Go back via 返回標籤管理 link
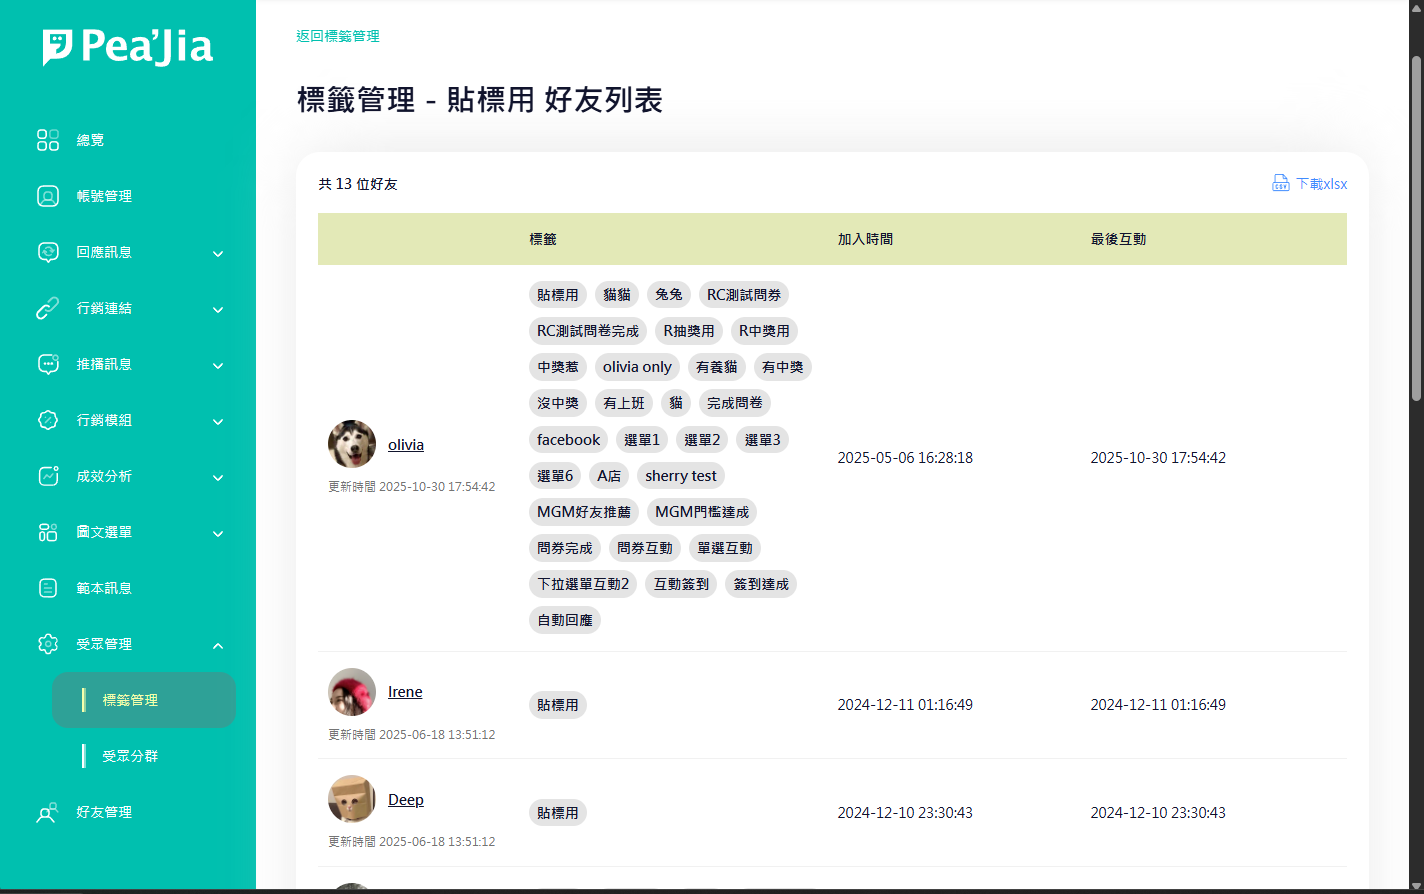1424x894 pixels. click(x=337, y=36)
